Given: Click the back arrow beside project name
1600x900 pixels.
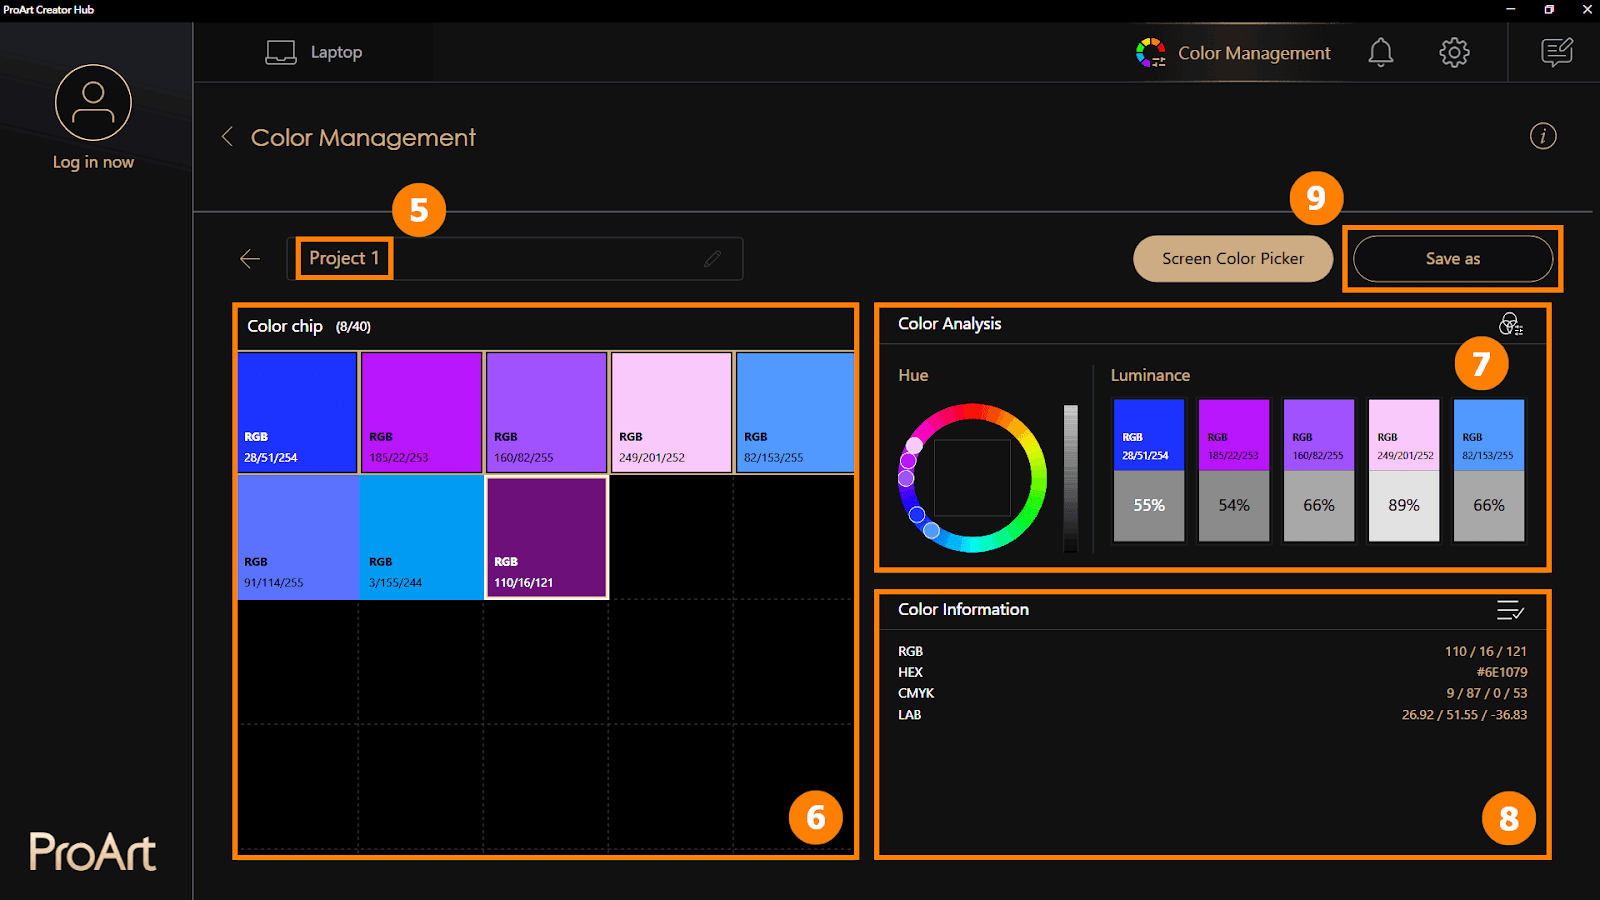Looking at the screenshot, I should coord(250,259).
